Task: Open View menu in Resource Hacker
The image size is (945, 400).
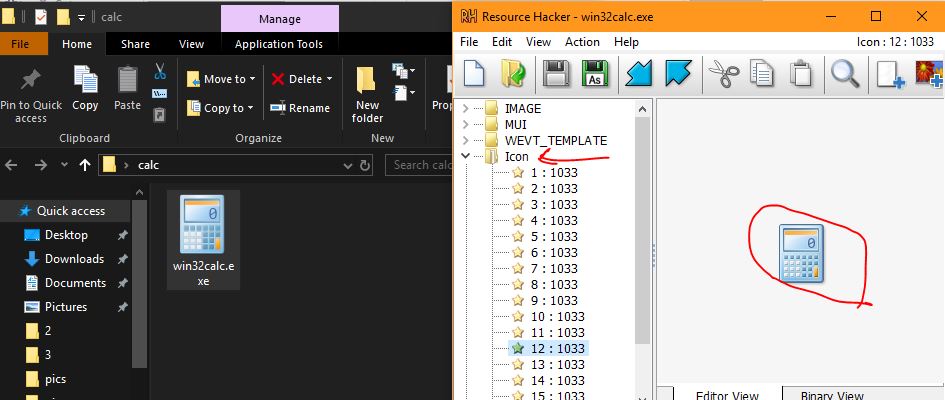Action: click(x=538, y=42)
